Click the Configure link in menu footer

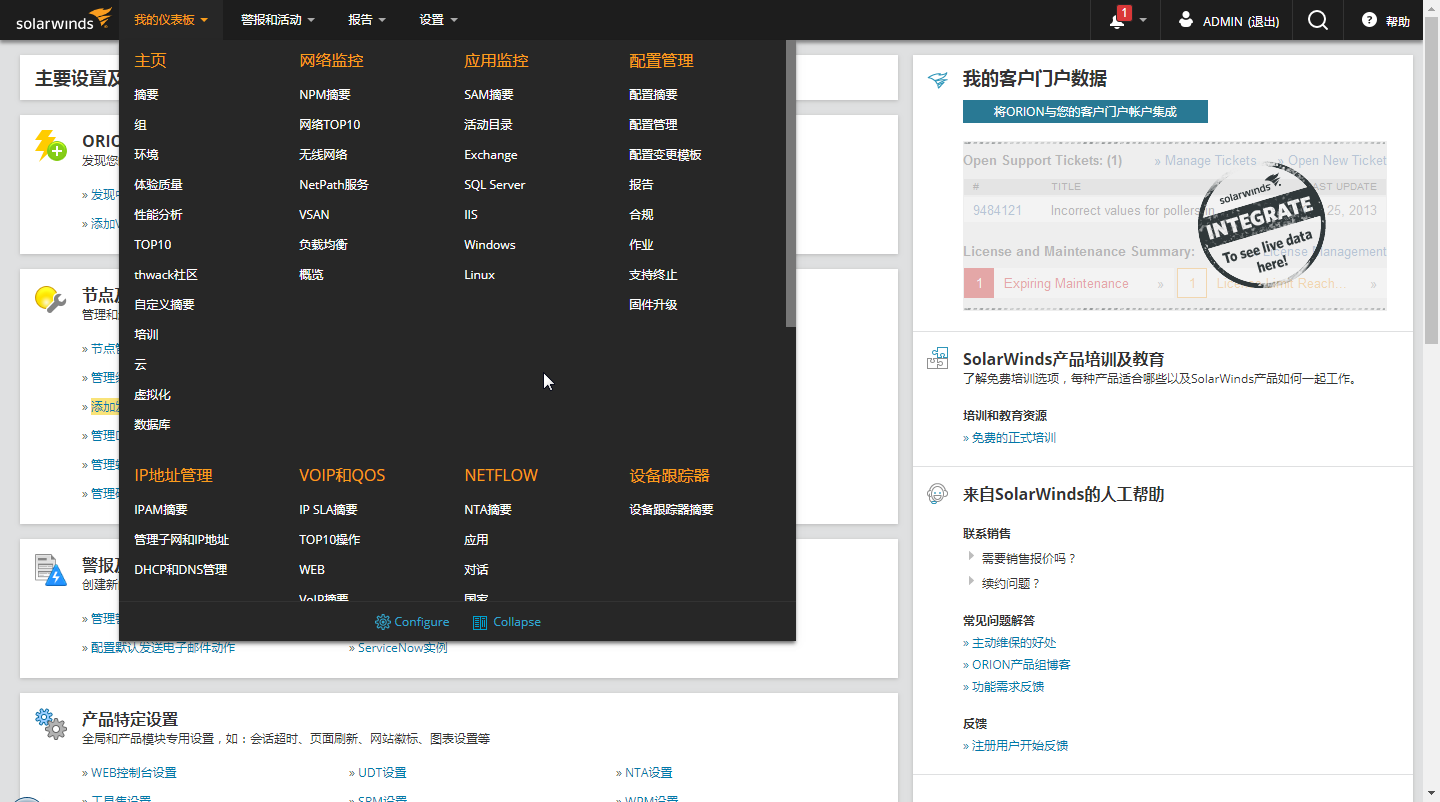click(422, 622)
